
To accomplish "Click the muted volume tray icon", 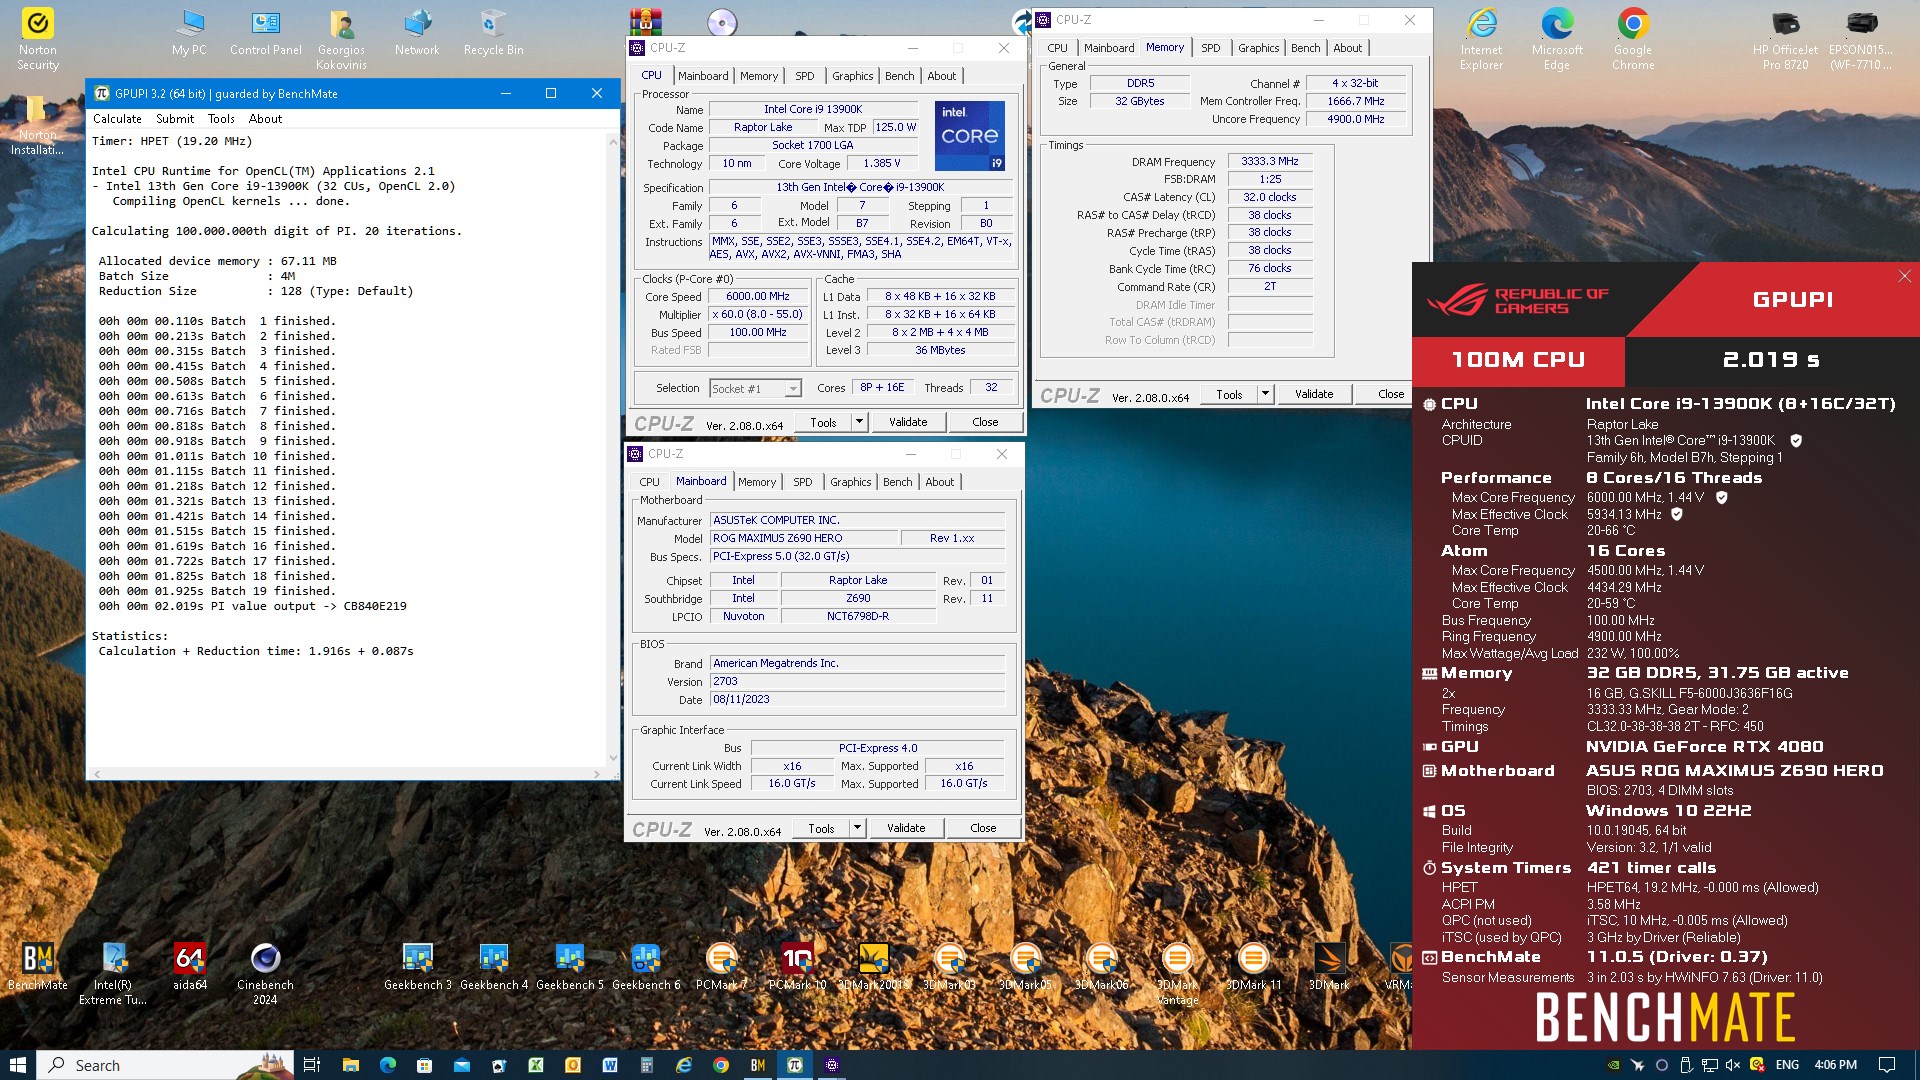I will pyautogui.click(x=1733, y=1065).
